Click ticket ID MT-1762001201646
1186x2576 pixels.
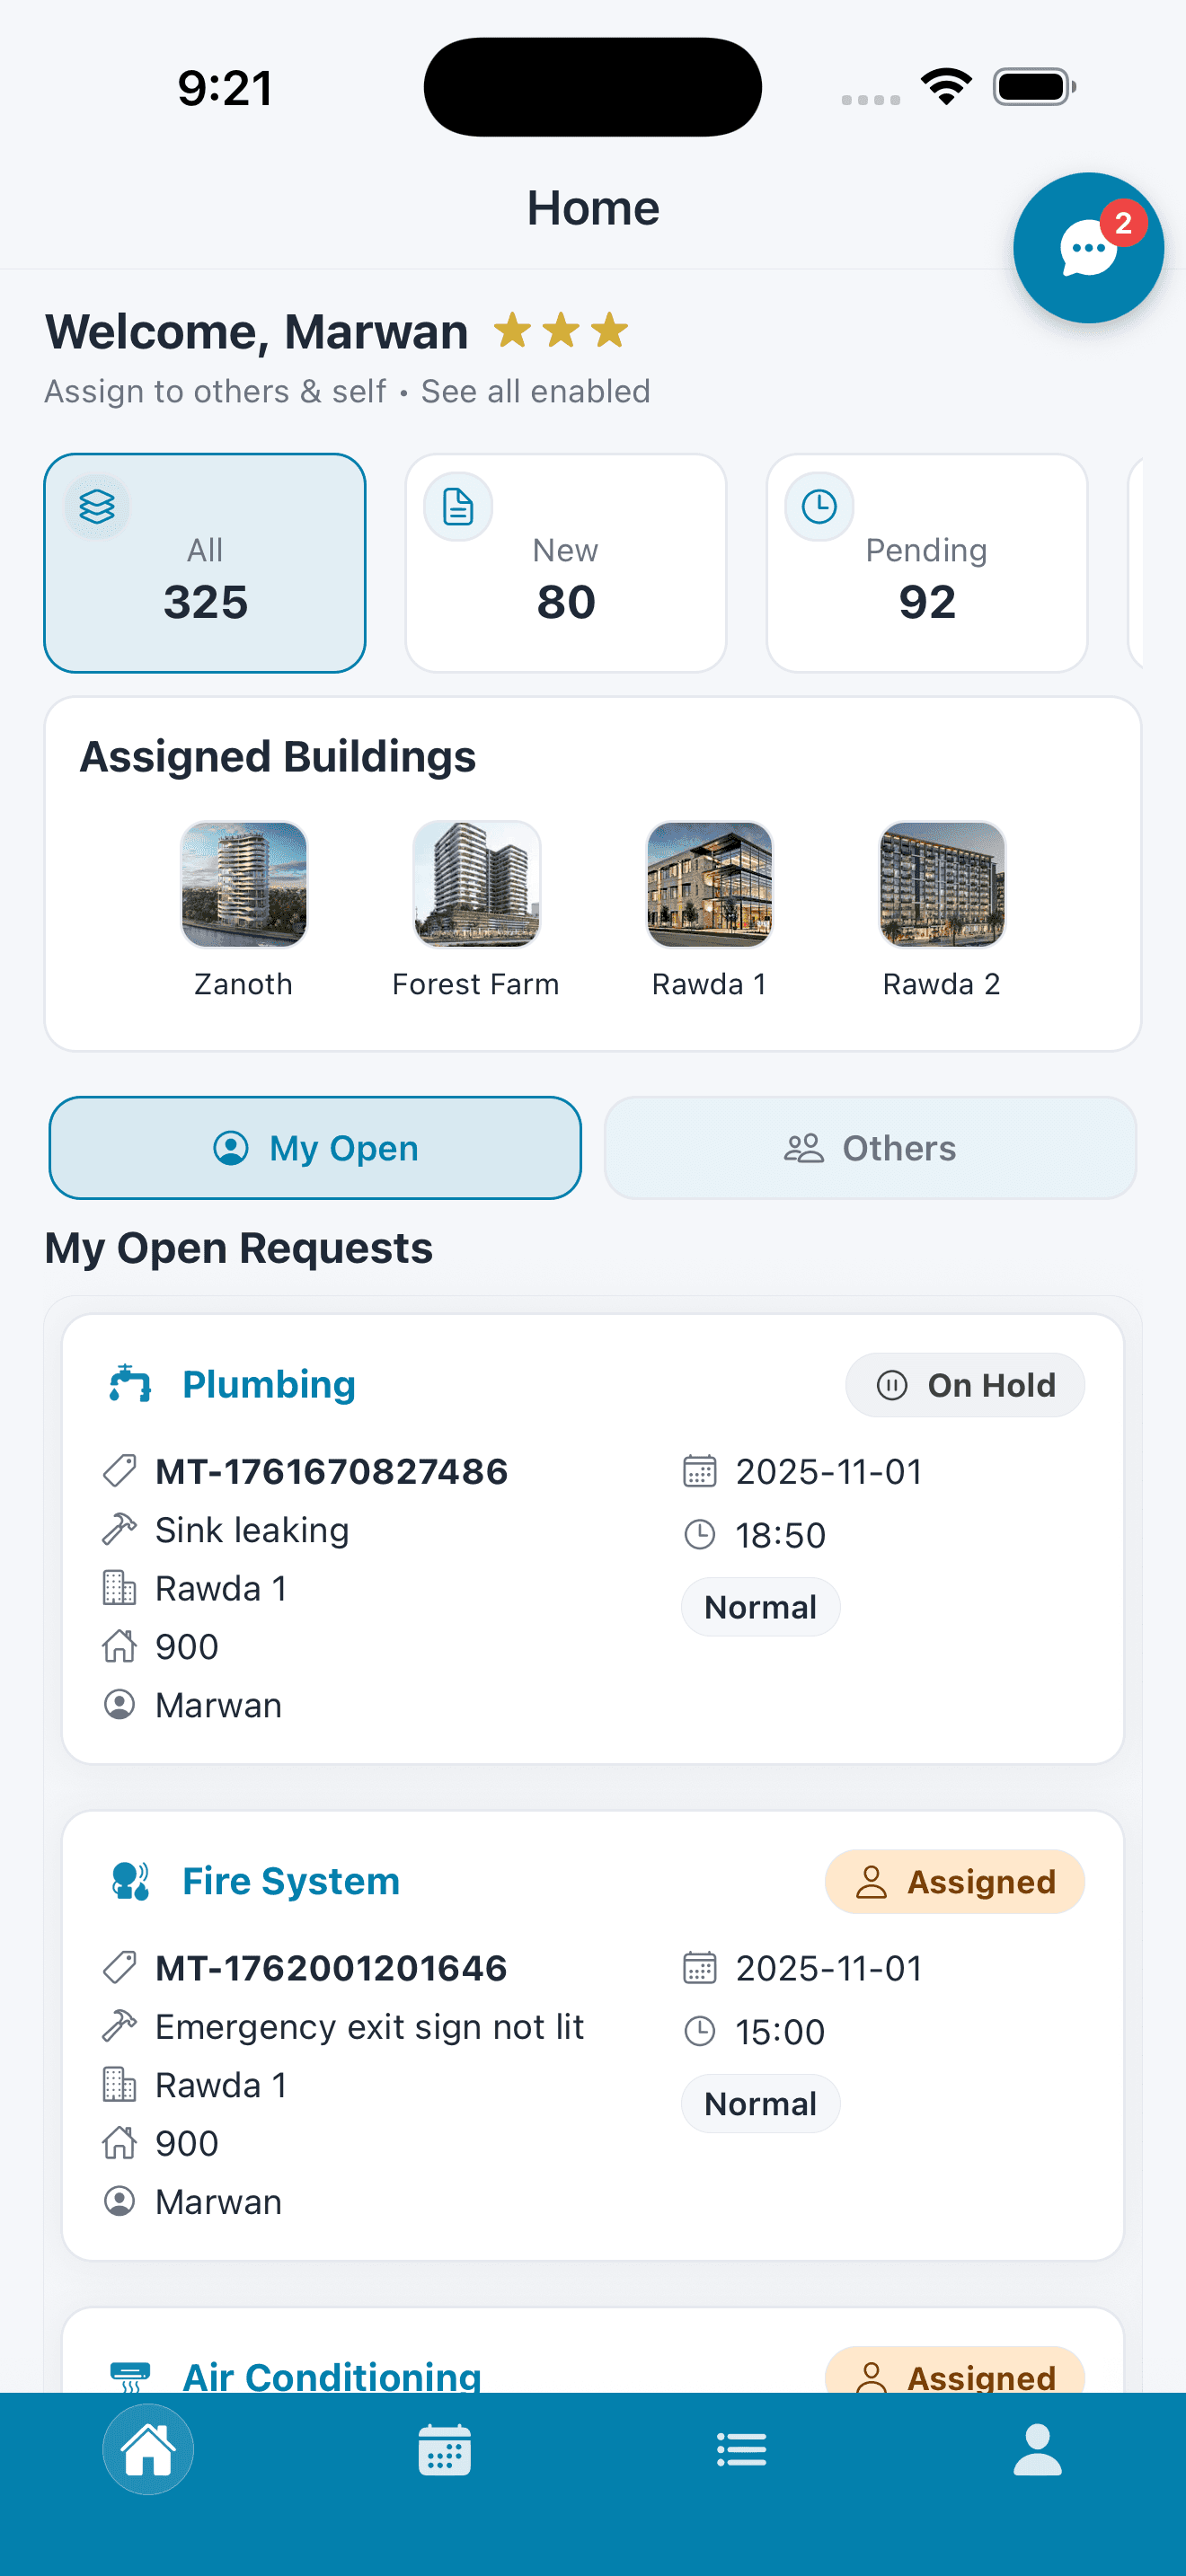[x=331, y=1968]
